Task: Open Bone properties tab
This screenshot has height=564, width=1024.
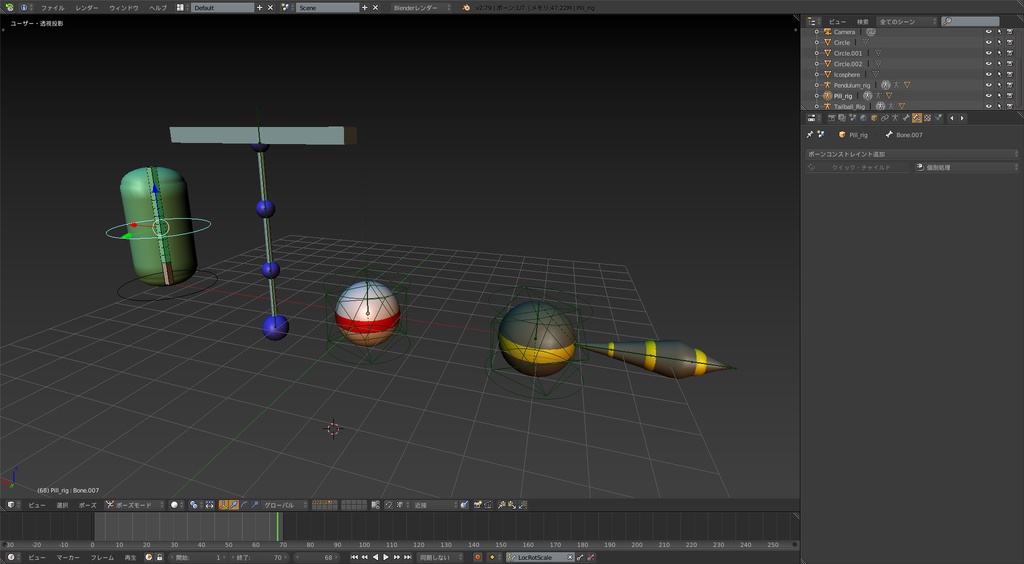Action: click(x=906, y=118)
